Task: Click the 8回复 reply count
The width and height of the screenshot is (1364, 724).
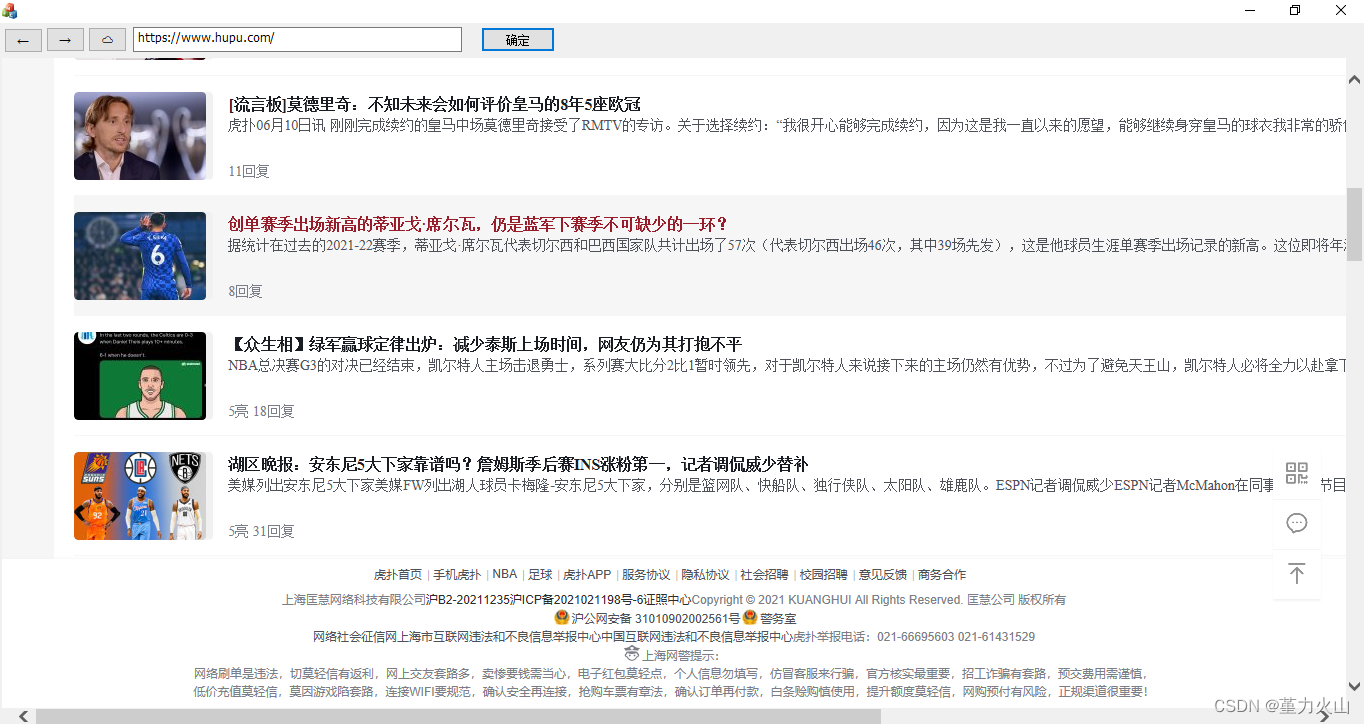Action: click(245, 291)
